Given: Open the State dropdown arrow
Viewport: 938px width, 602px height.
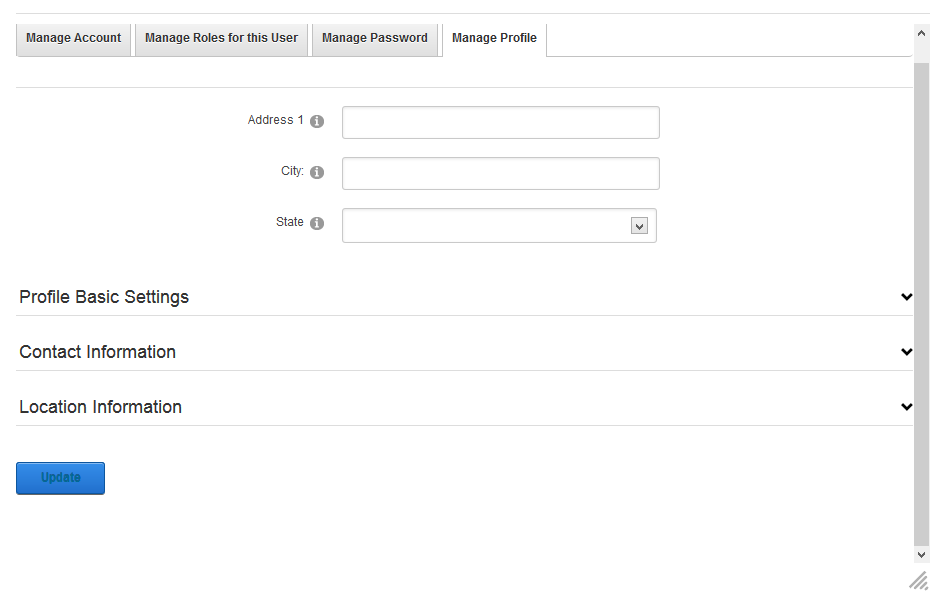Looking at the screenshot, I should 639,226.
